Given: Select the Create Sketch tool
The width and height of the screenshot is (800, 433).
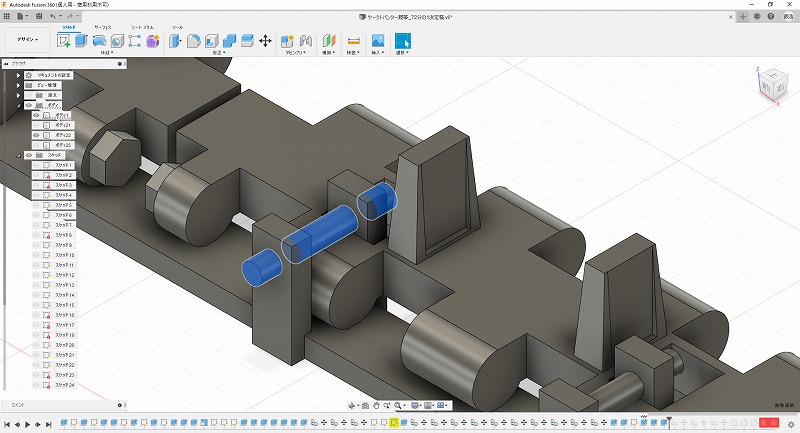Looking at the screenshot, I should [x=64, y=41].
